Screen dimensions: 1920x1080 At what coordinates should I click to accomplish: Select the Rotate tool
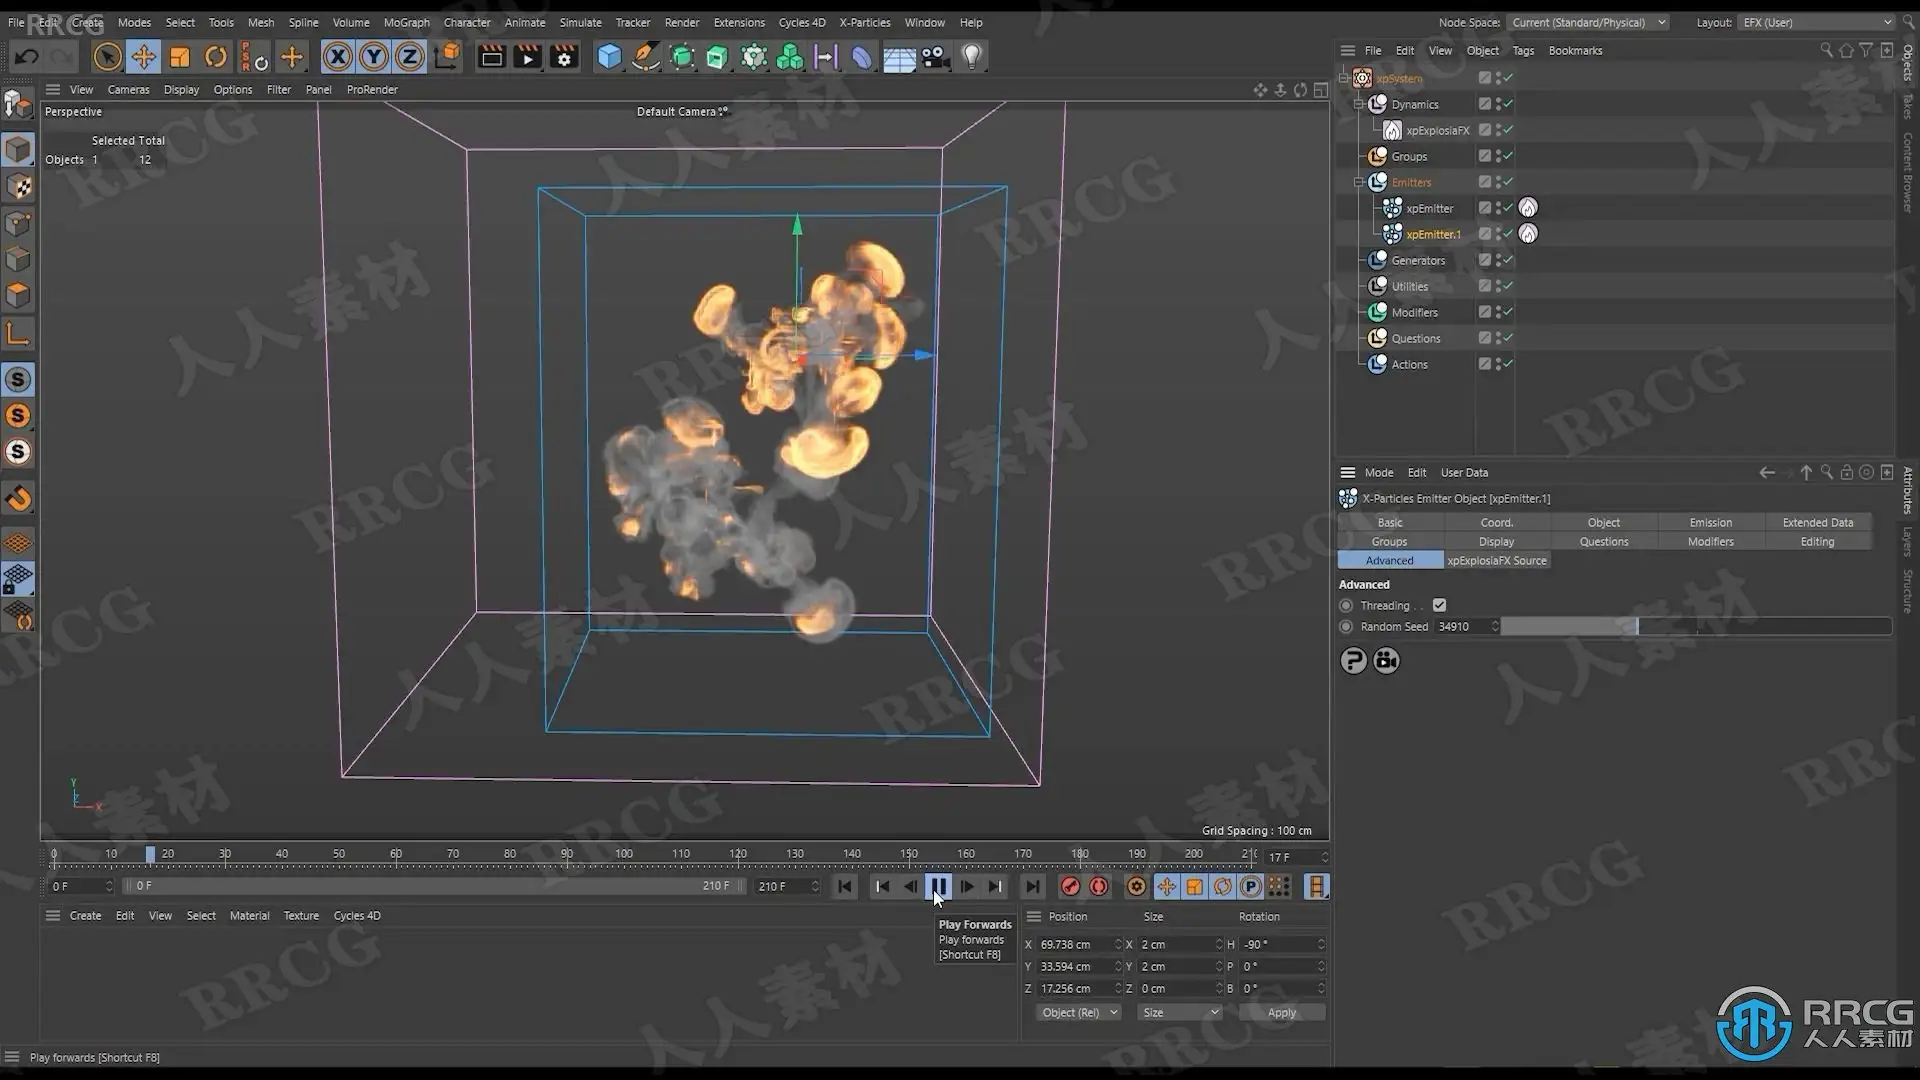pos(216,57)
